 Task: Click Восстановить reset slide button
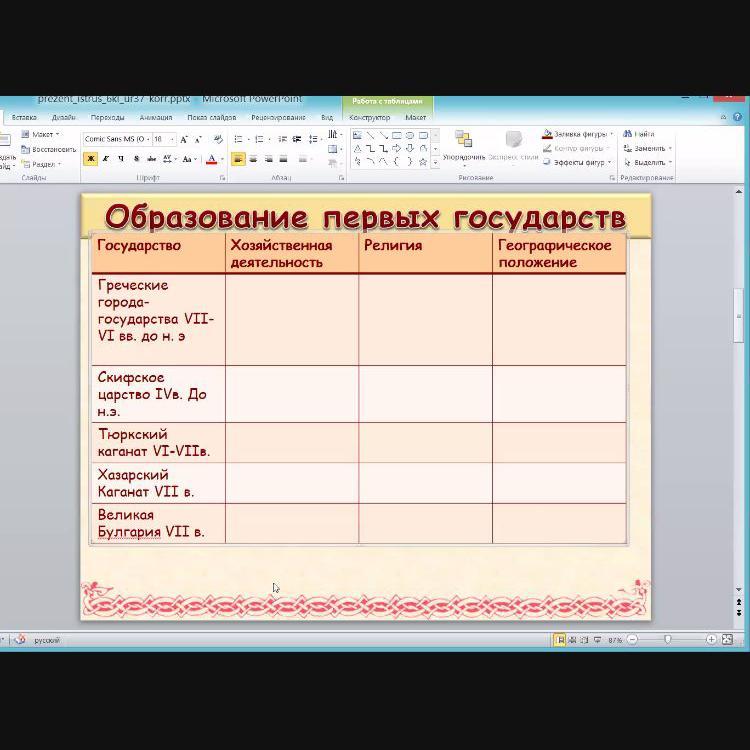point(49,149)
